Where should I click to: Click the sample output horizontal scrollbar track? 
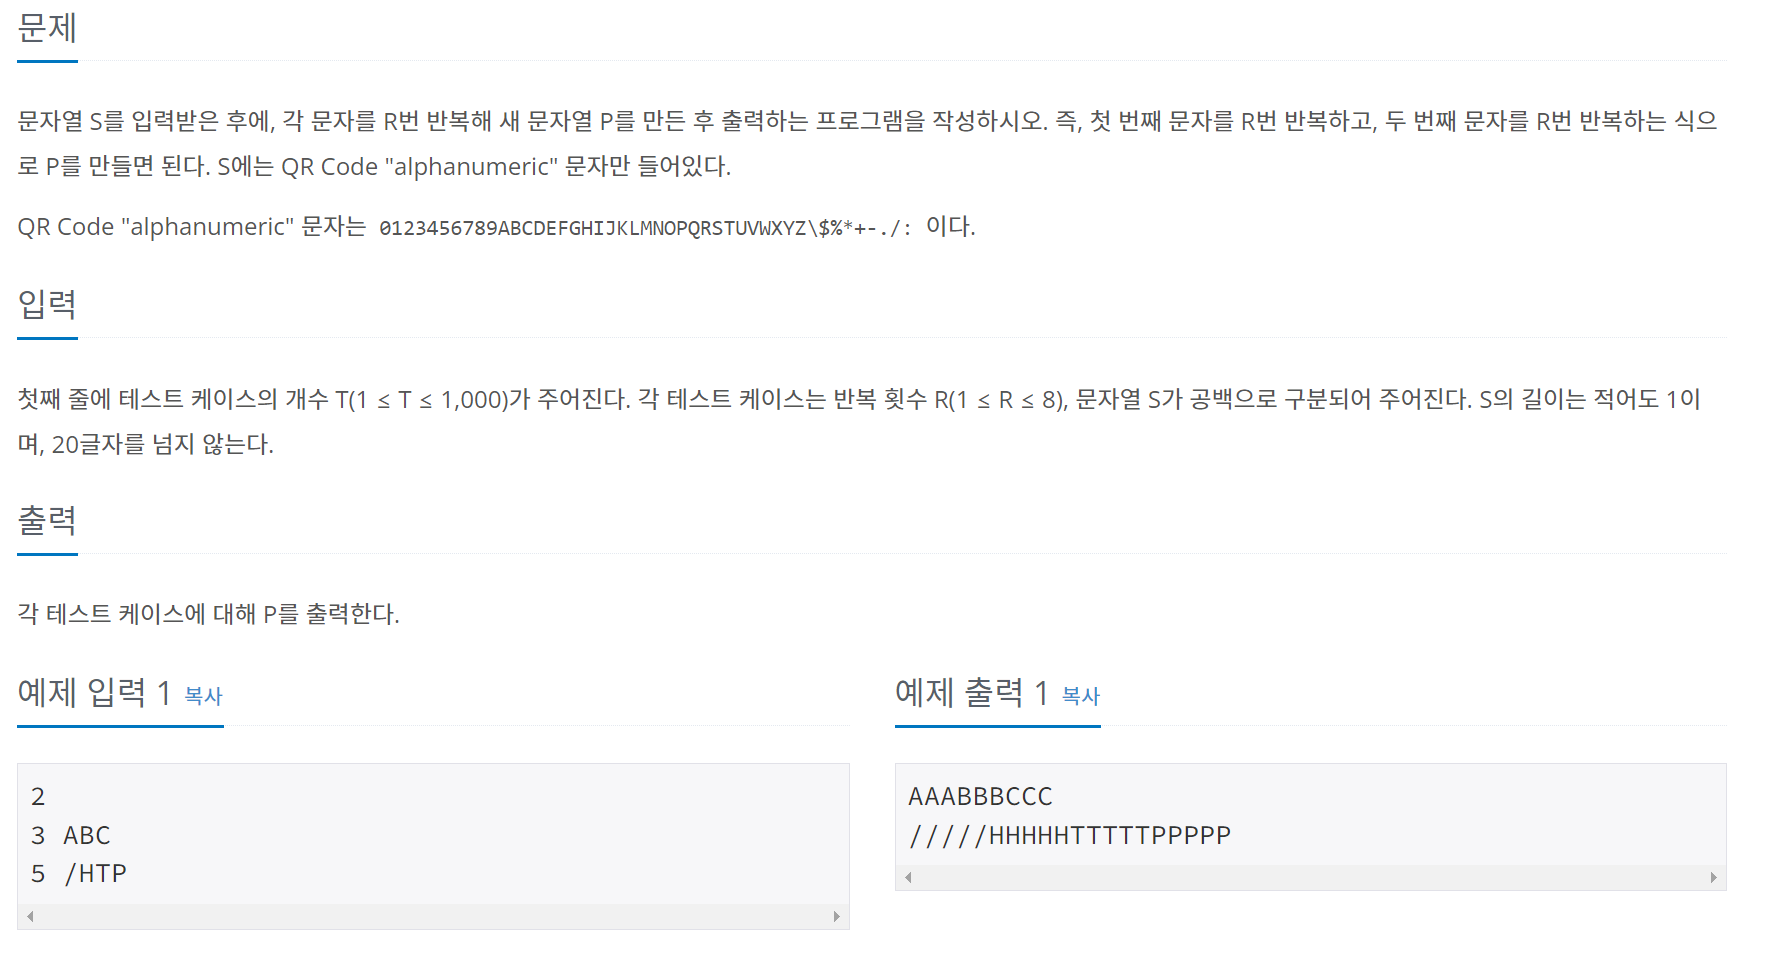coord(1310,877)
